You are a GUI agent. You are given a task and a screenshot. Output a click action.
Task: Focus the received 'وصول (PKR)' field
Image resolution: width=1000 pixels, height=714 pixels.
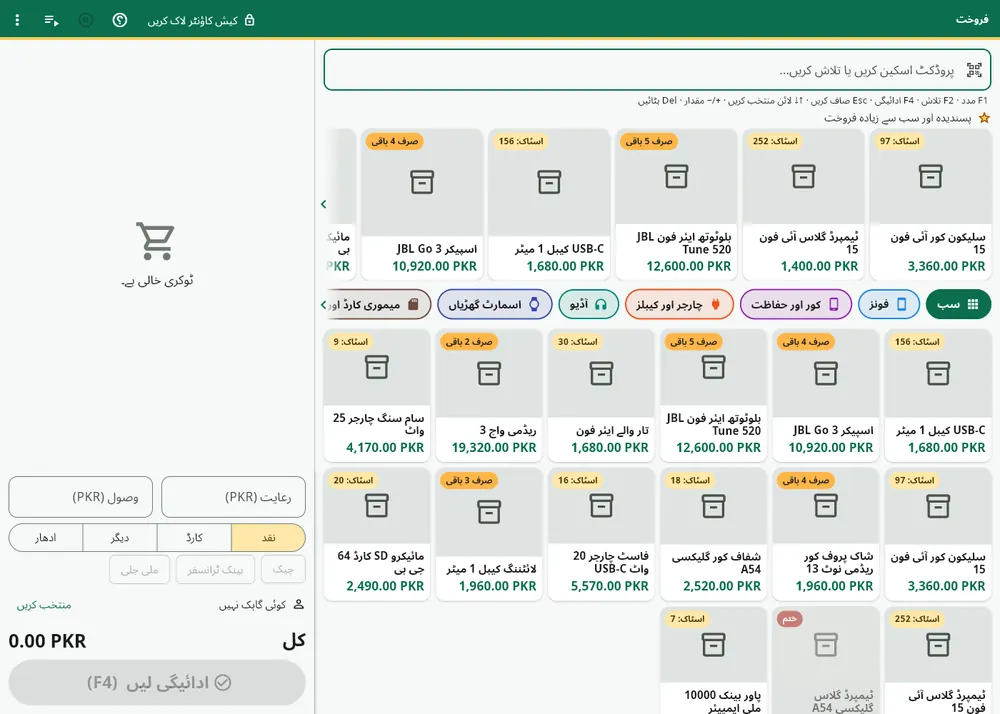(x=80, y=497)
